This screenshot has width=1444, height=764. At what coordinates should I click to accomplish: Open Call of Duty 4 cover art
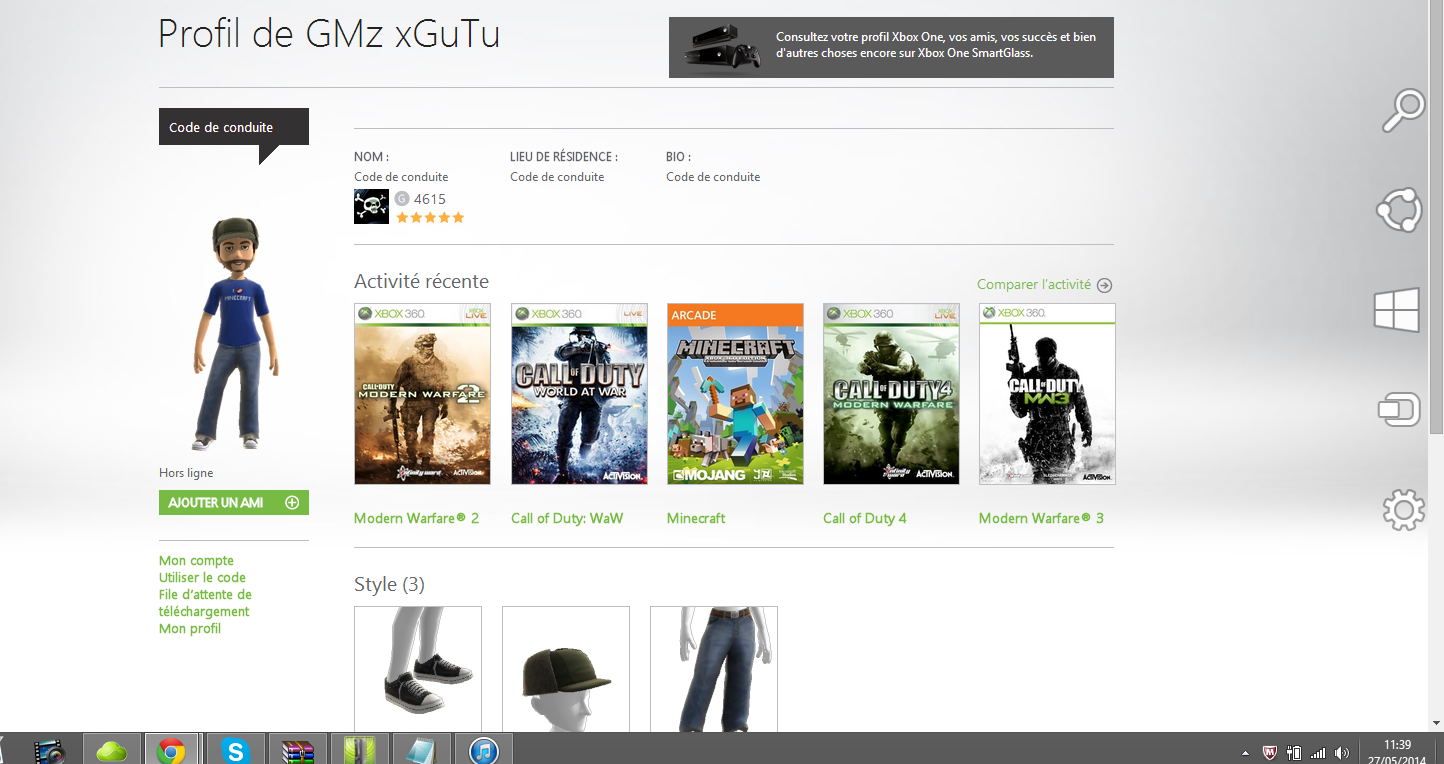point(891,394)
